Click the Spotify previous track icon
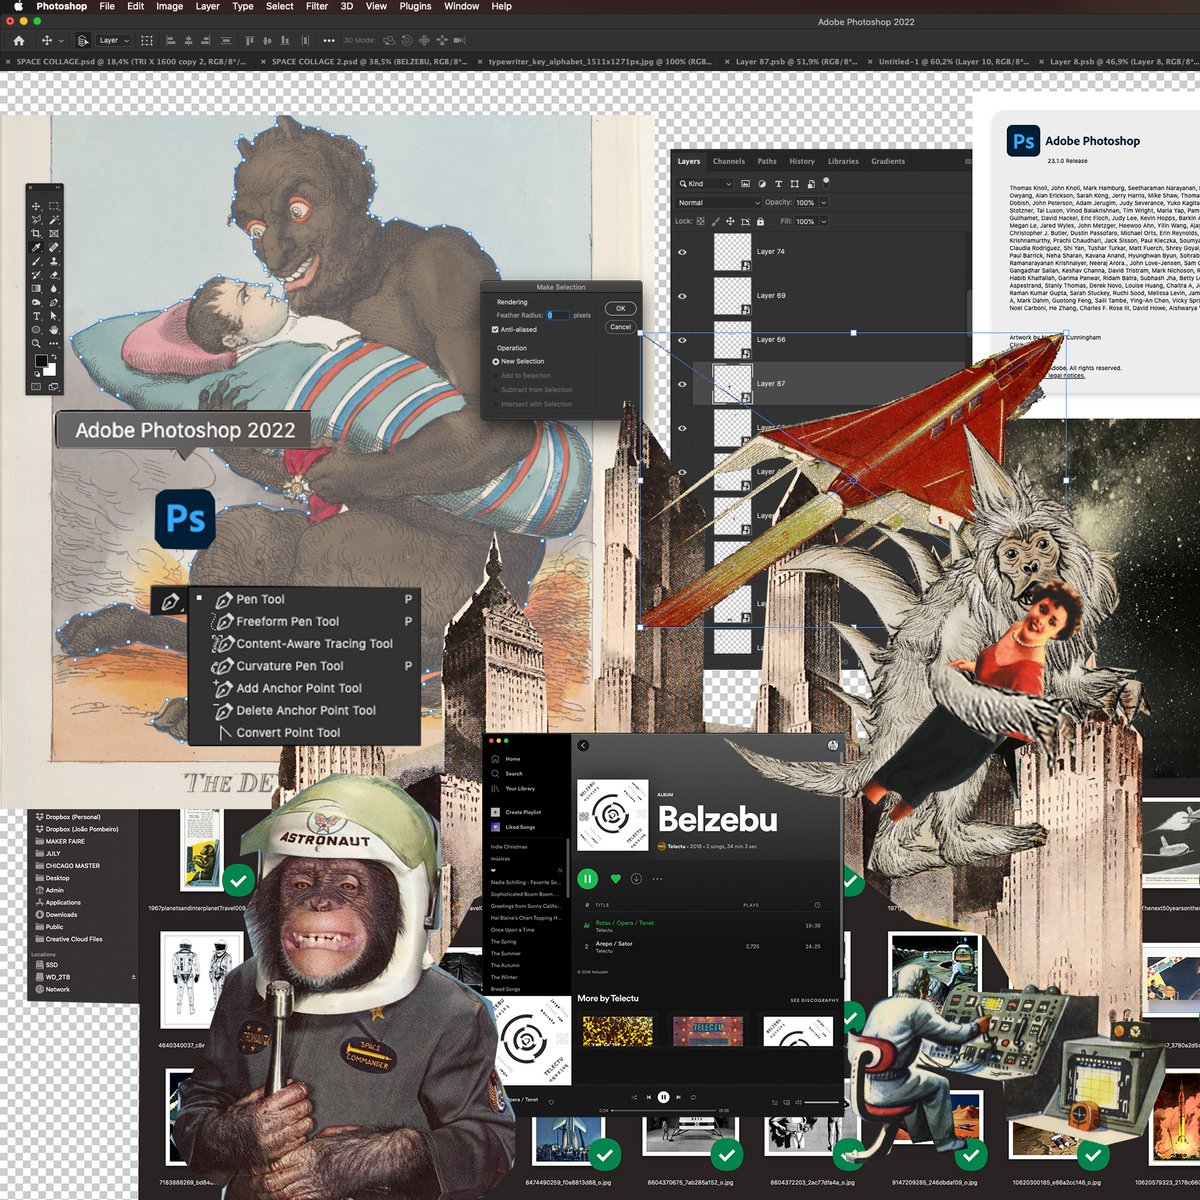The height and width of the screenshot is (1200, 1200). pyautogui.click(x=648, y=1097)
